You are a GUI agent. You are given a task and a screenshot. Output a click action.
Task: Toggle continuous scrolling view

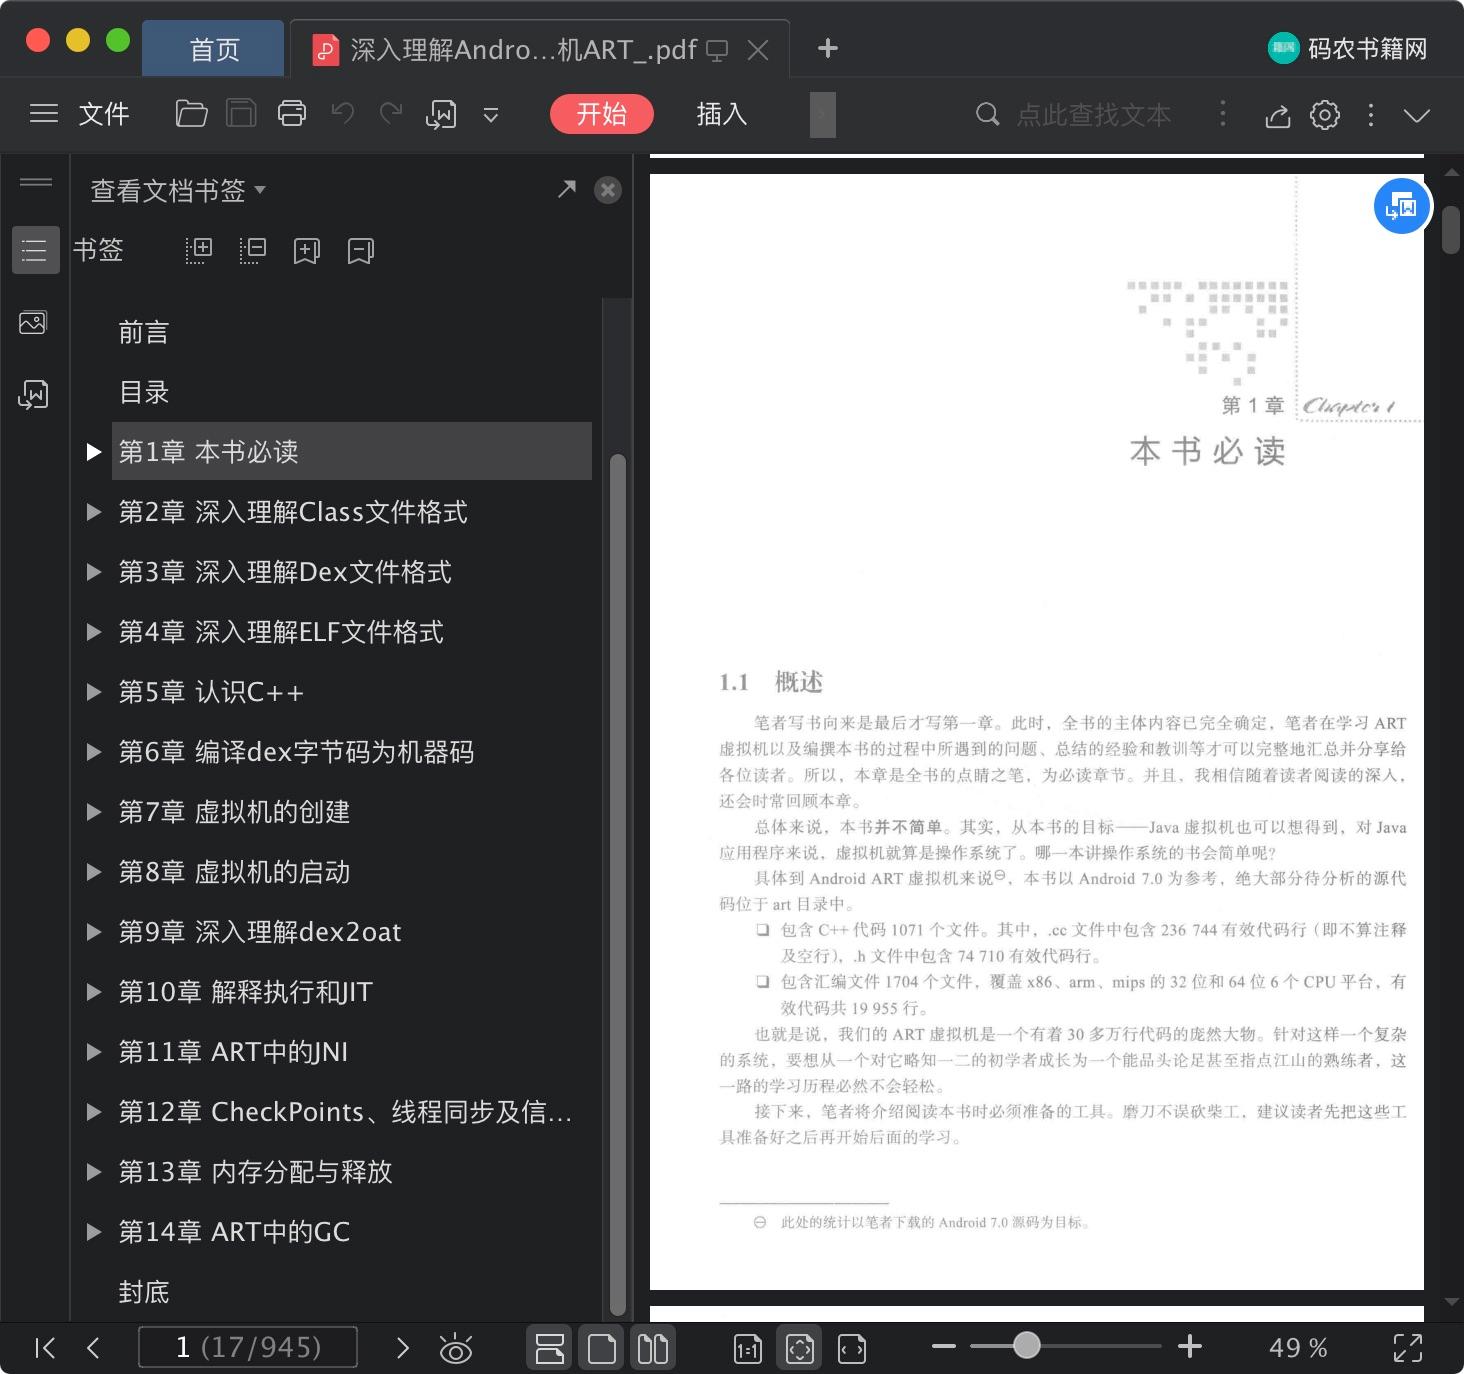coord(550,1348)
